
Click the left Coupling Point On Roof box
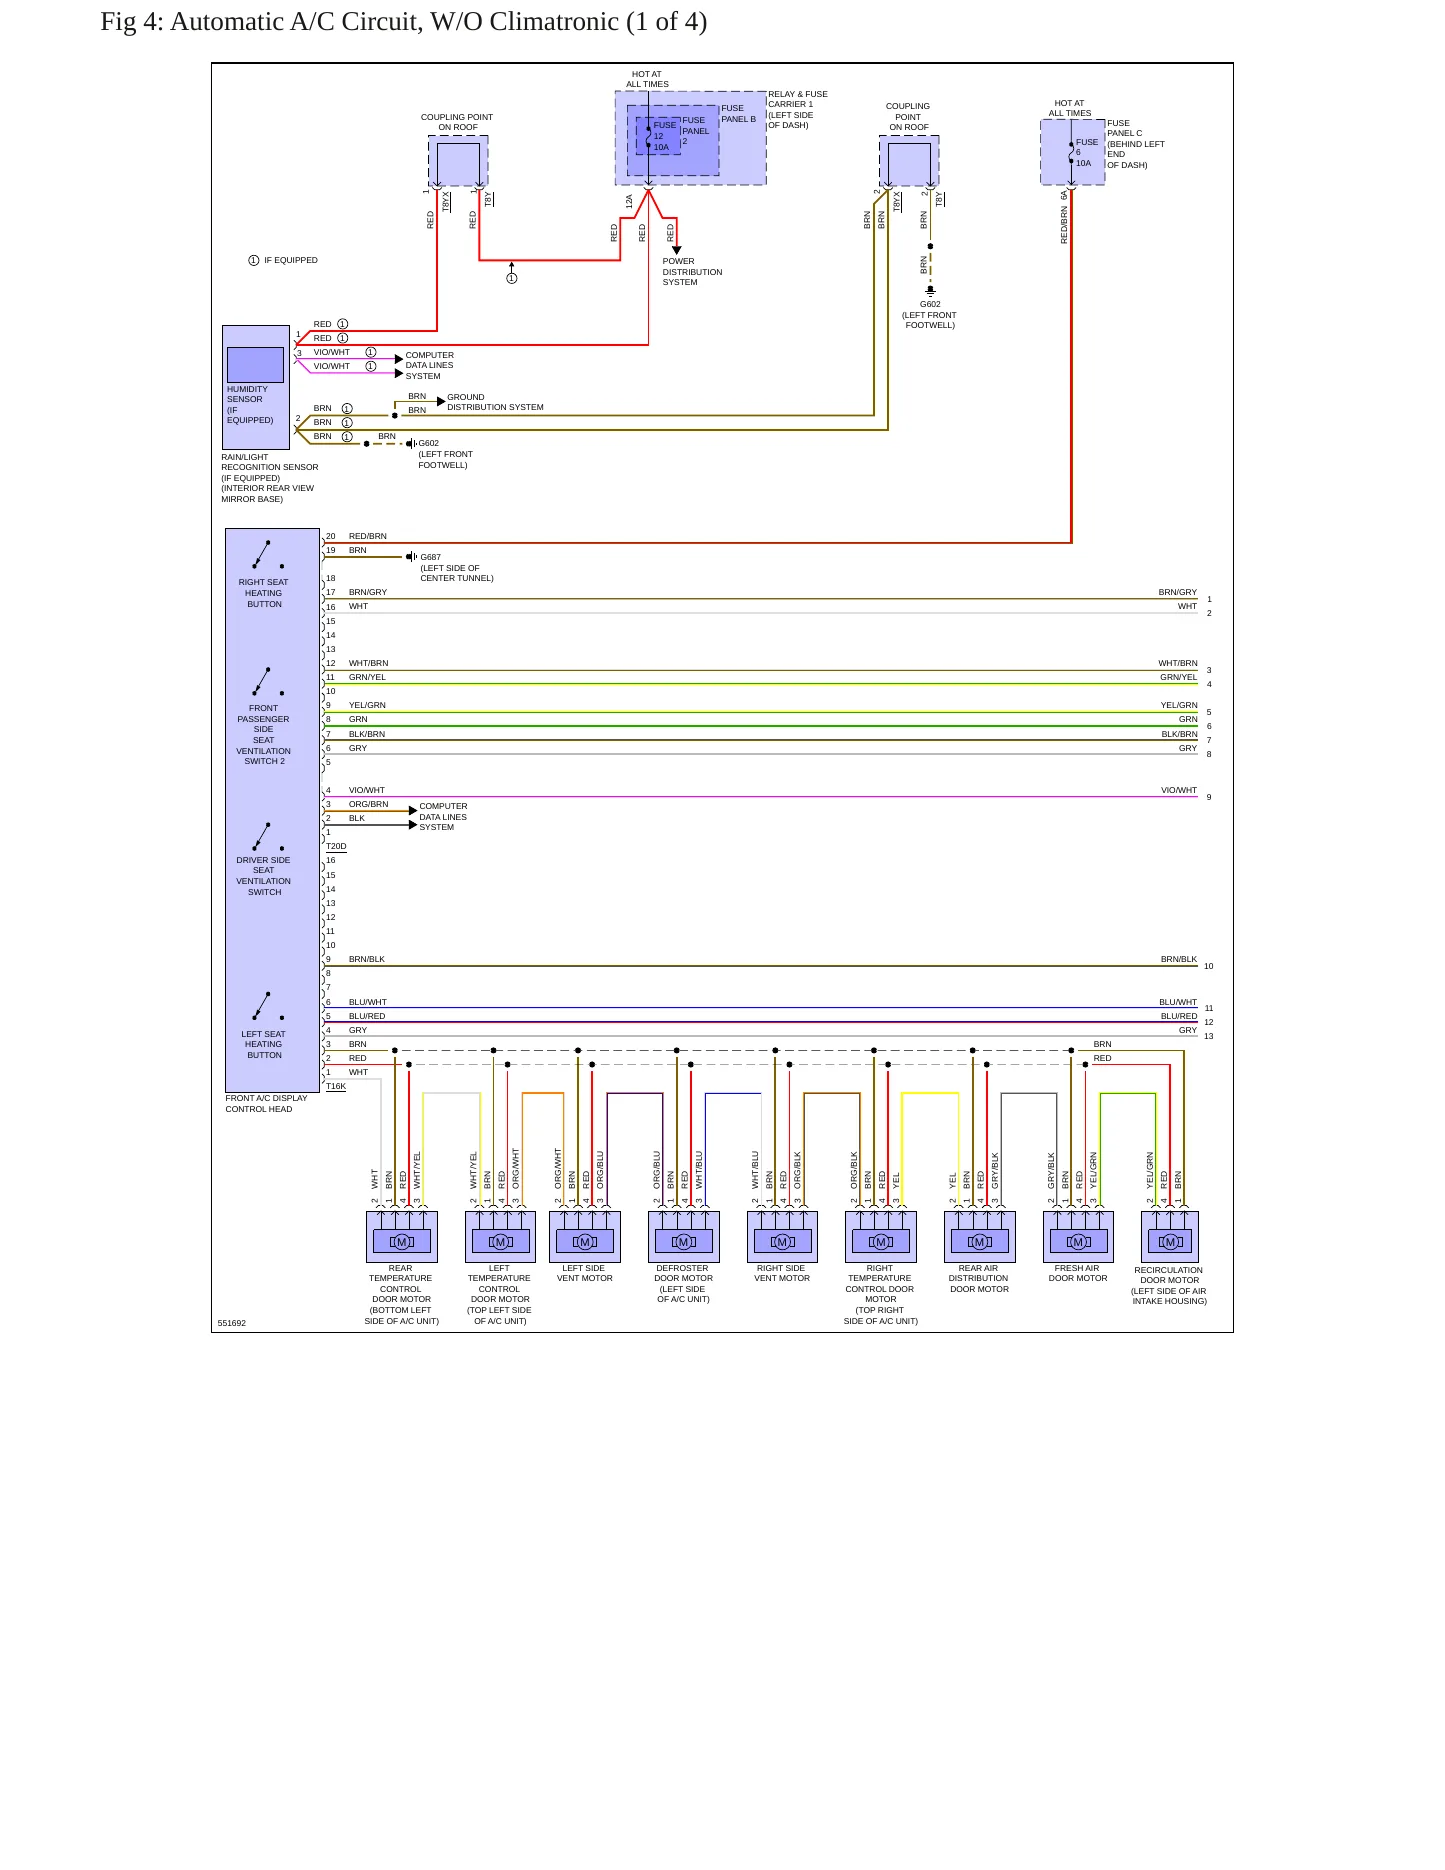click(x=458, y=161)
